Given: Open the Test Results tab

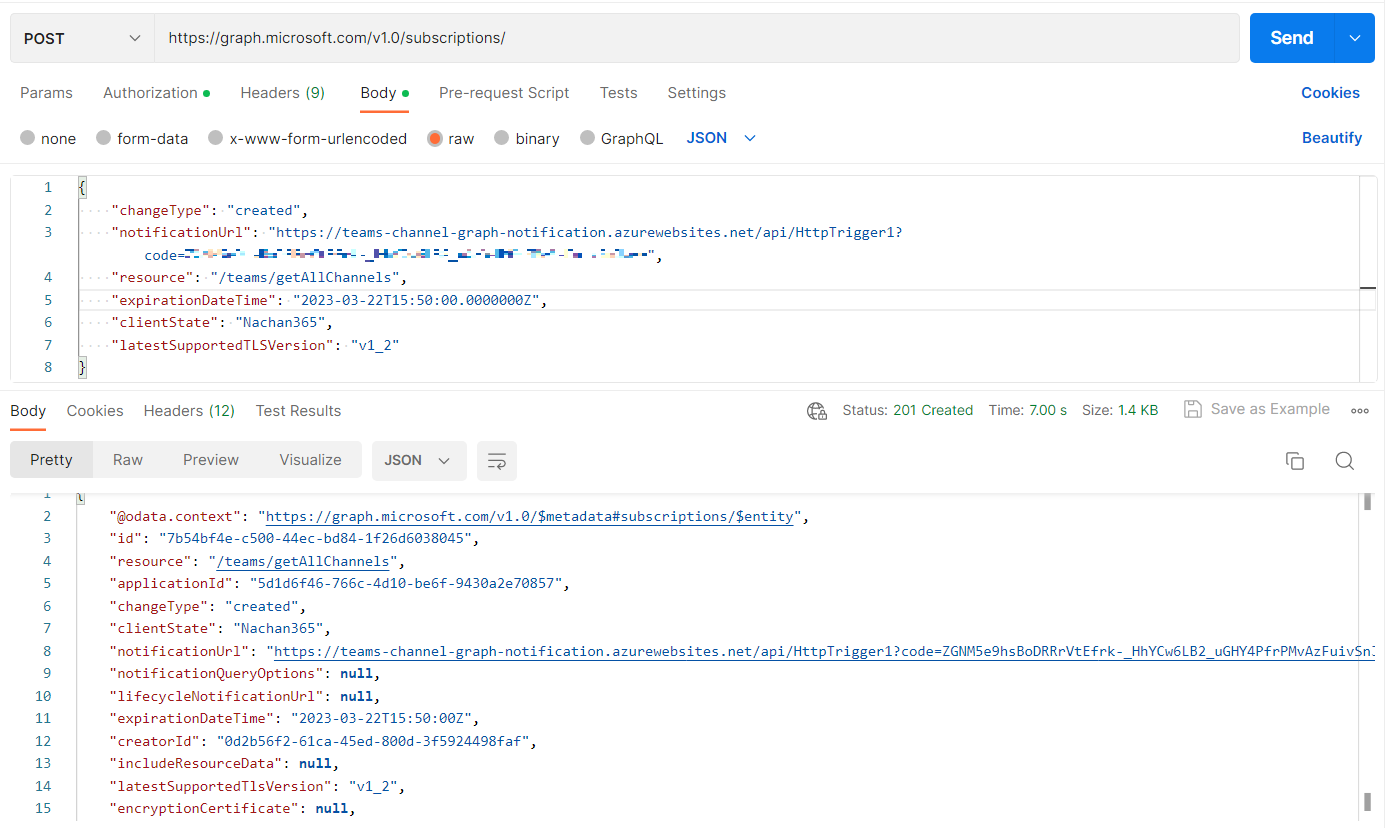Looking at the screenshot, I should pos(298,411).
